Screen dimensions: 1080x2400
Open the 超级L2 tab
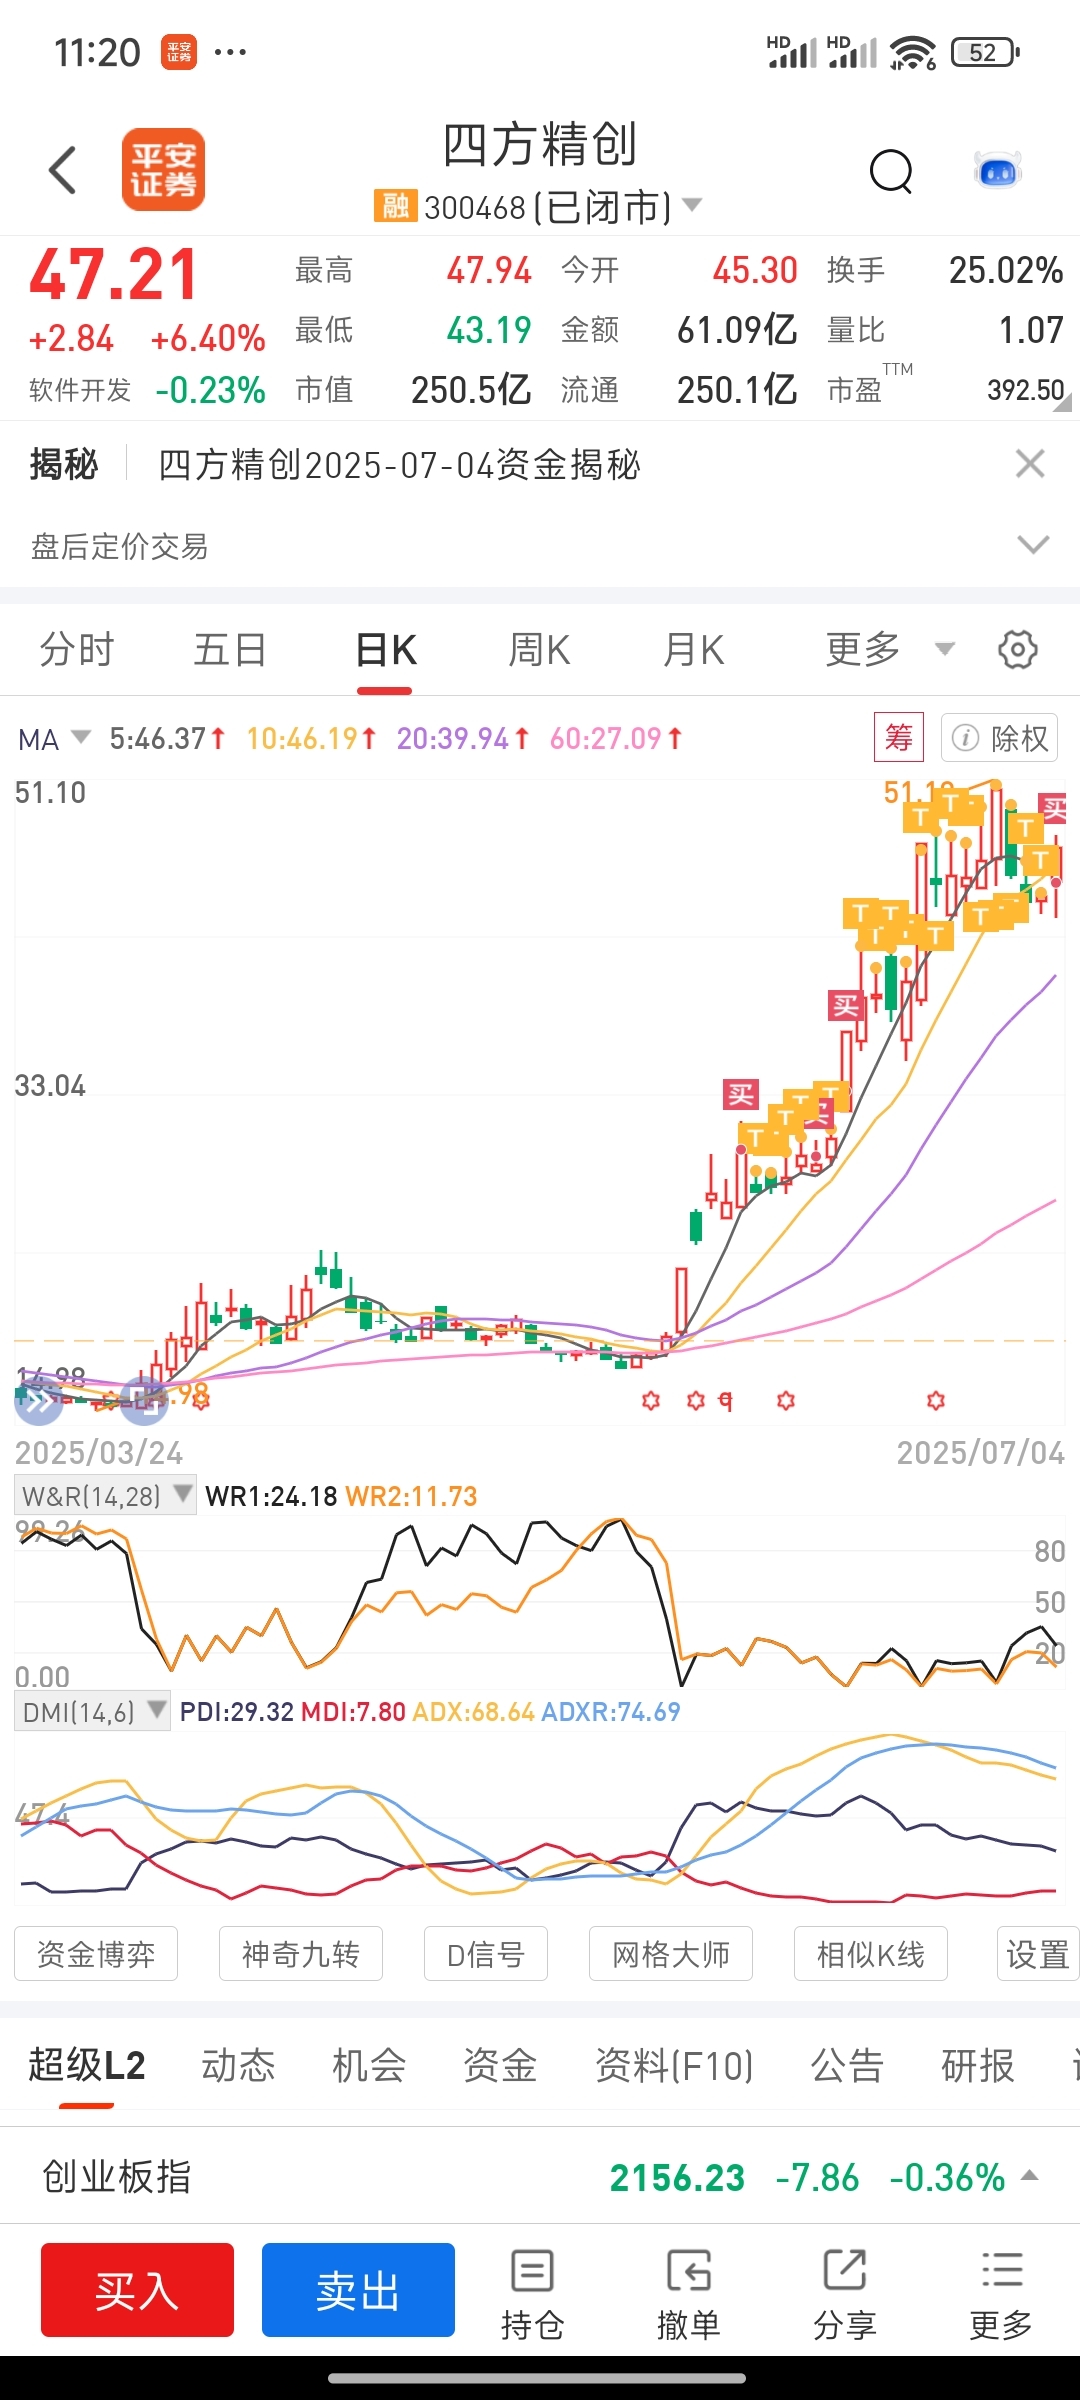87,2064
